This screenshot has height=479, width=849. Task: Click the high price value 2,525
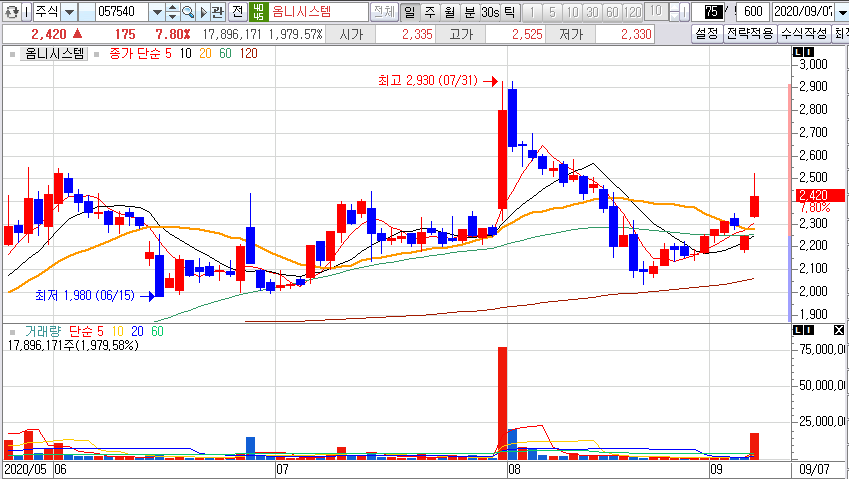point(527,35)
